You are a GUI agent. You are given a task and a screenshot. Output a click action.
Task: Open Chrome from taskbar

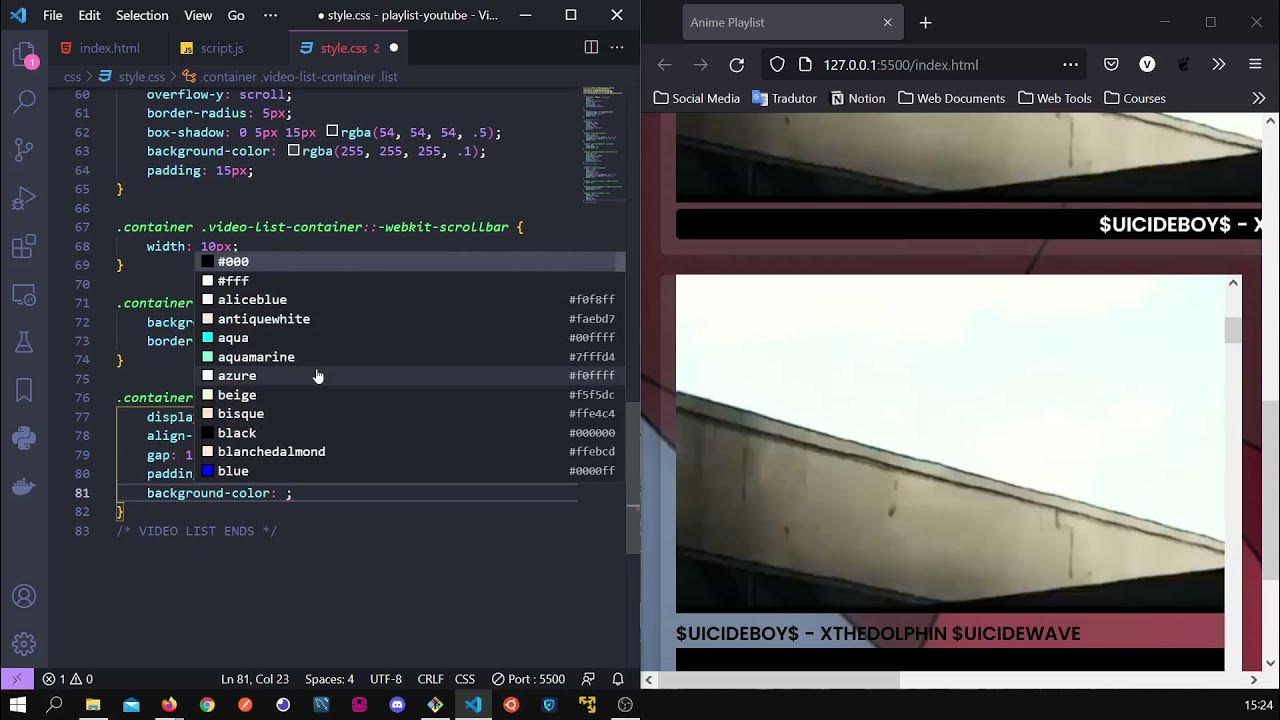[207, 705]
